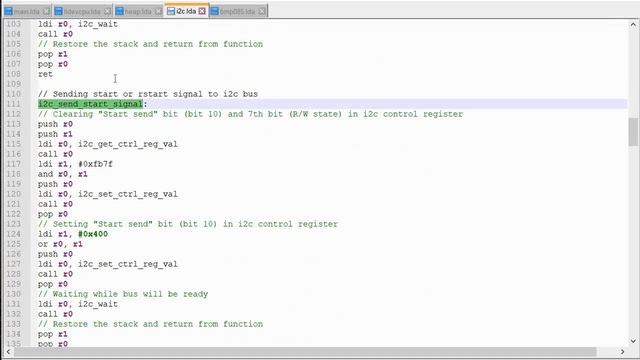Viewport: 640px width, 360px height.
Task: Open the bmp085.lda tab
Action: [237, 11]
